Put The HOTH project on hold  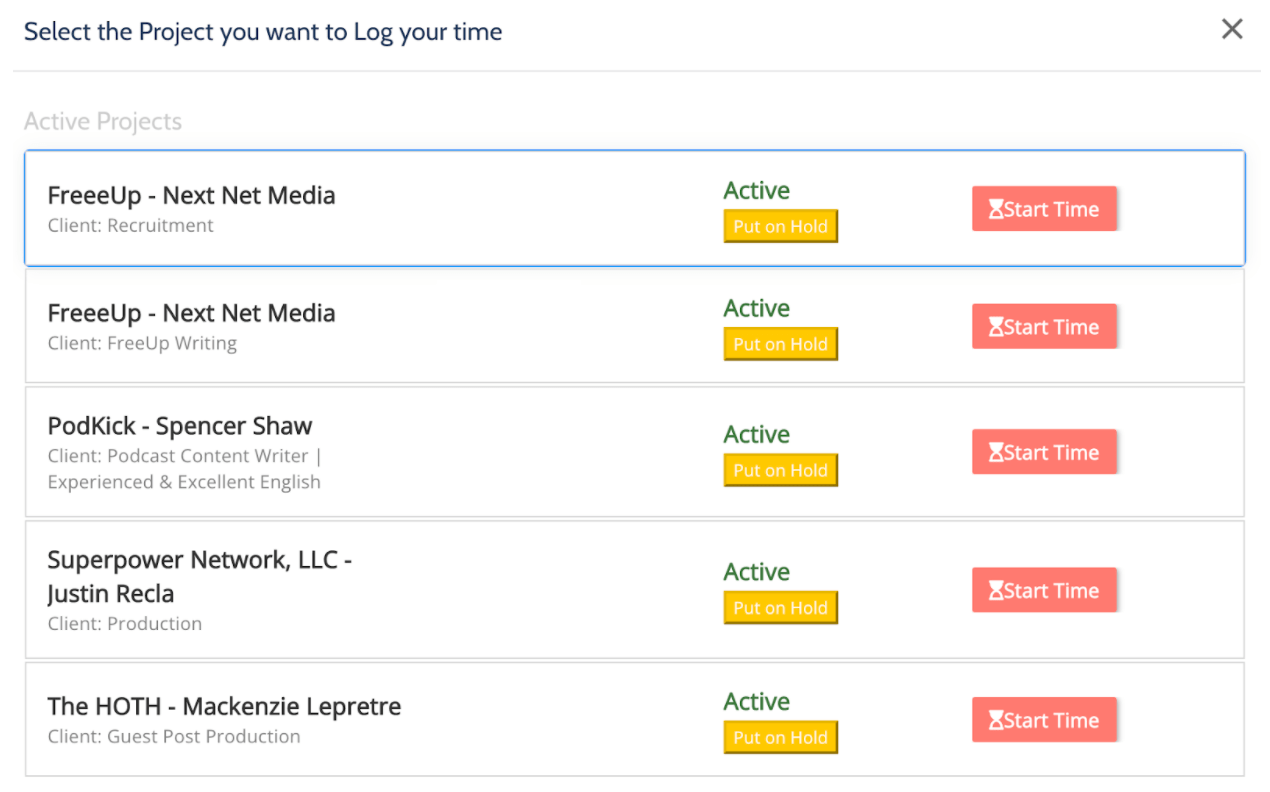[x=780, y=737]
